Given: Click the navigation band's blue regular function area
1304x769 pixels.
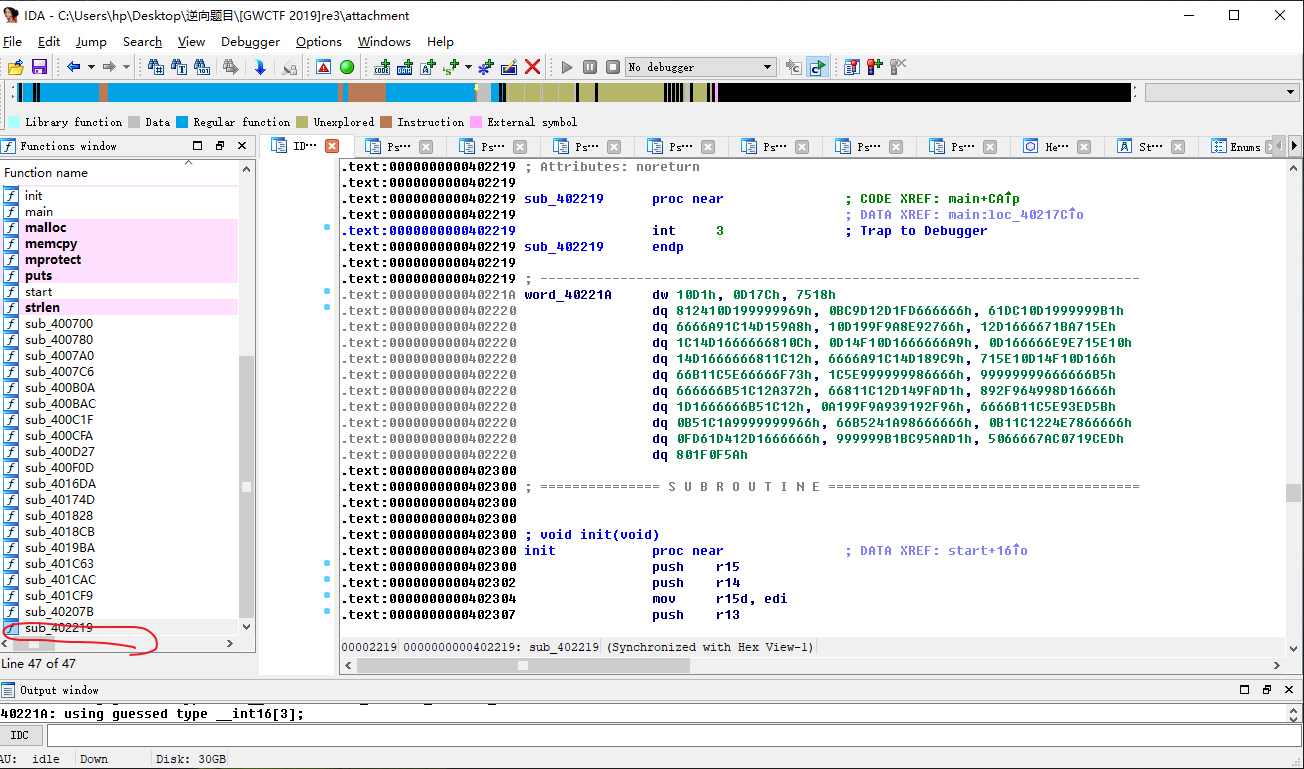Looking at the screenshot, I should pyautogui.click(x=220, y=93).
